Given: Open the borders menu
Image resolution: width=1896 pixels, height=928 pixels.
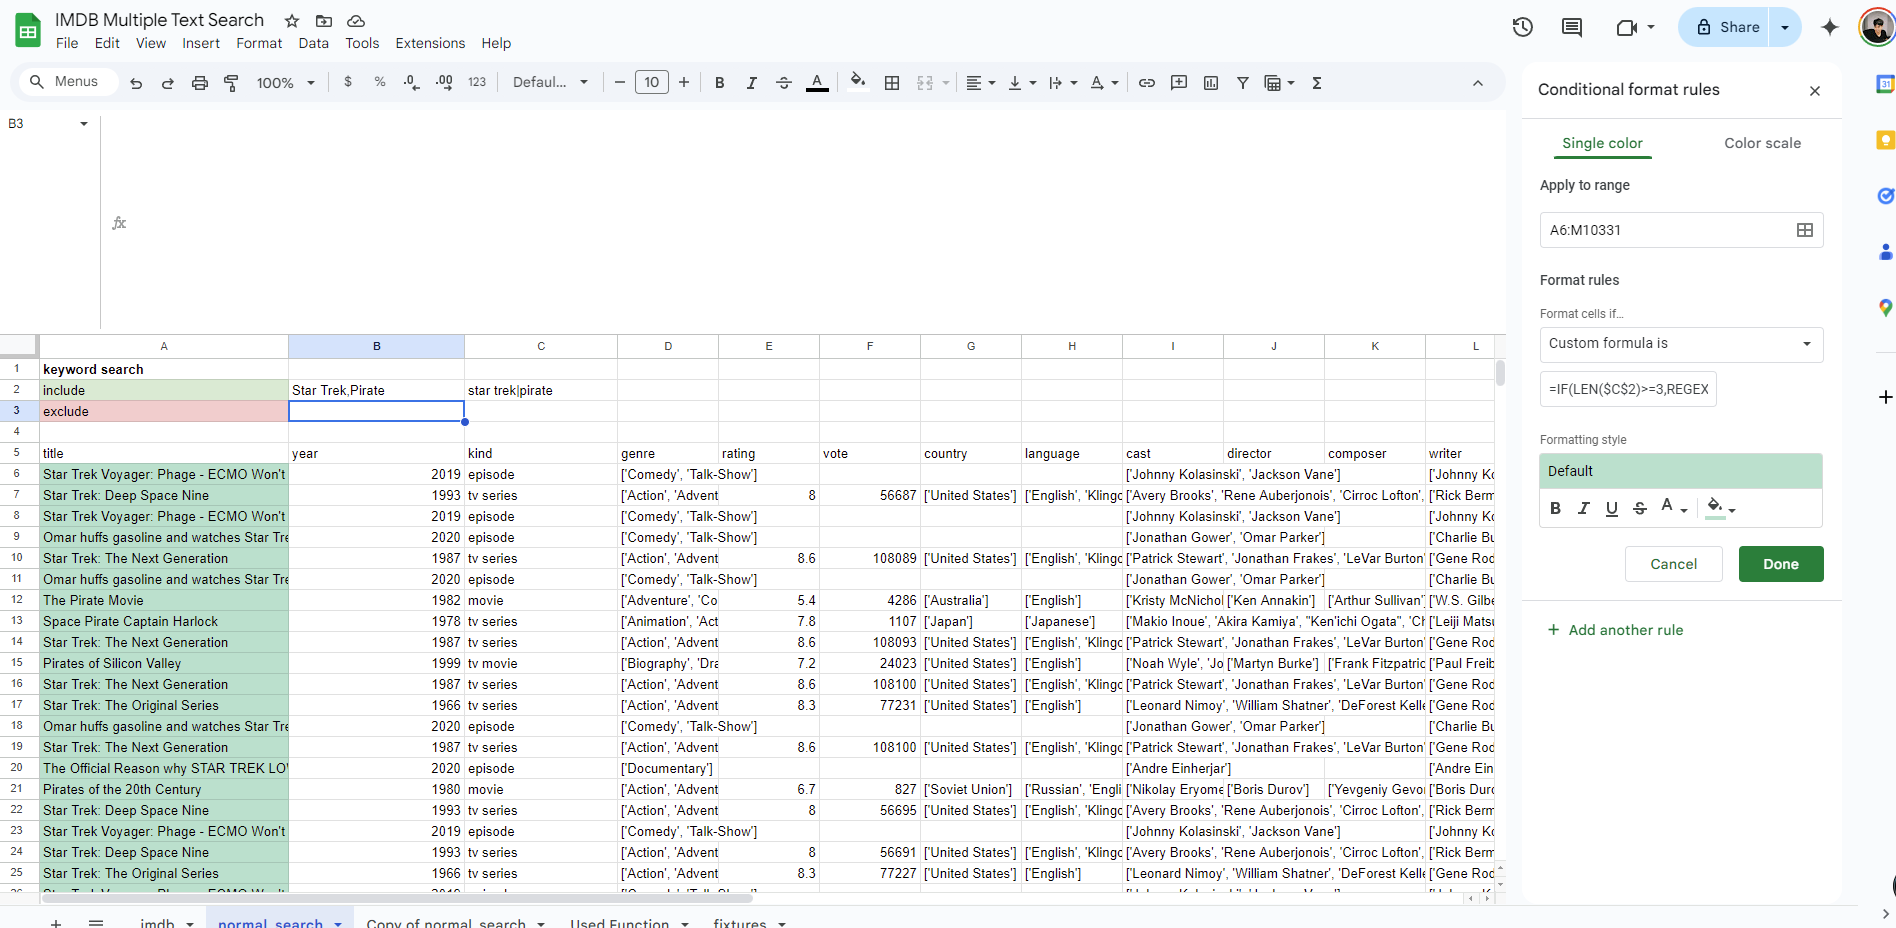Looking at the screenshot, I should [892, 83].
